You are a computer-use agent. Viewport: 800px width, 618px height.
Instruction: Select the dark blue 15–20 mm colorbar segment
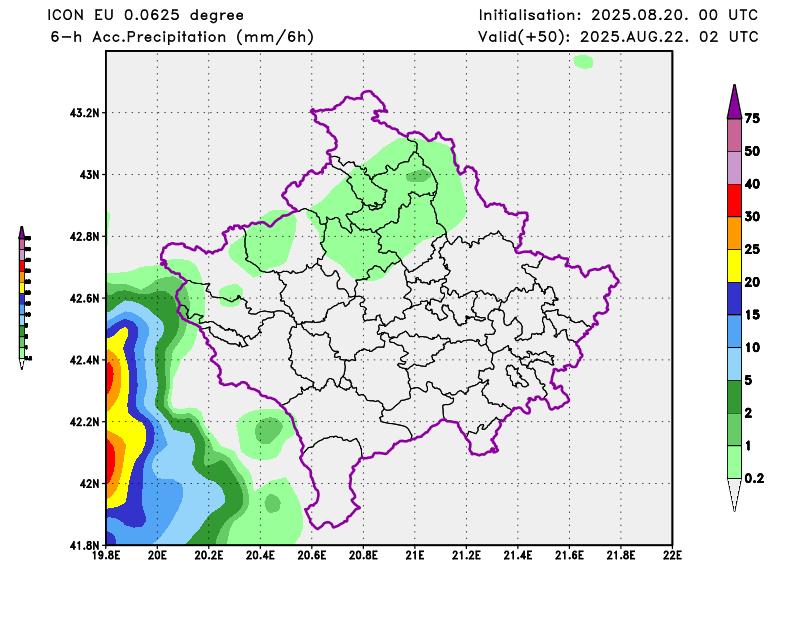[734, 299]
